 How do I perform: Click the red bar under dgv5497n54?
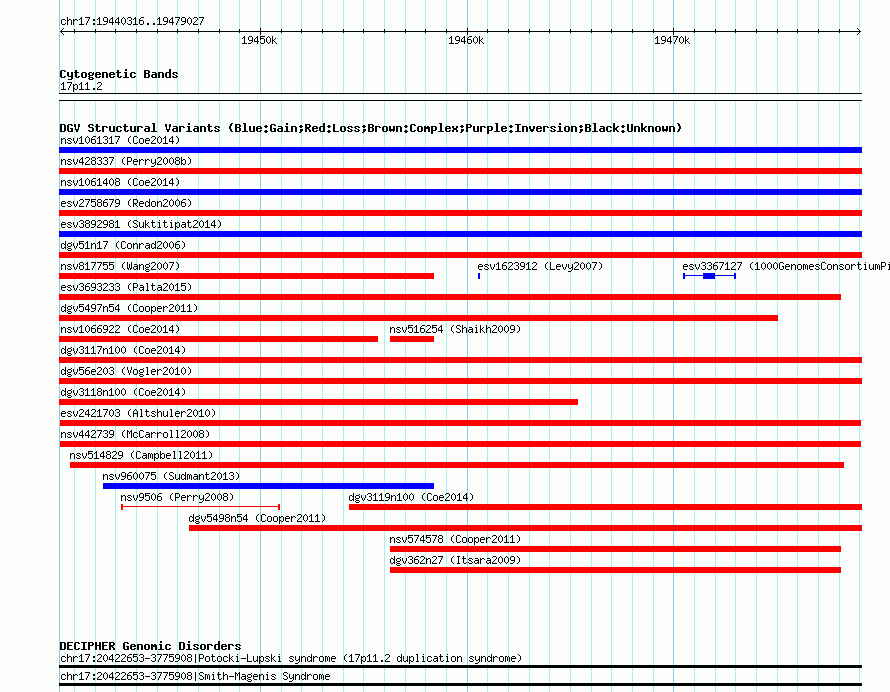tap(418, 318)
